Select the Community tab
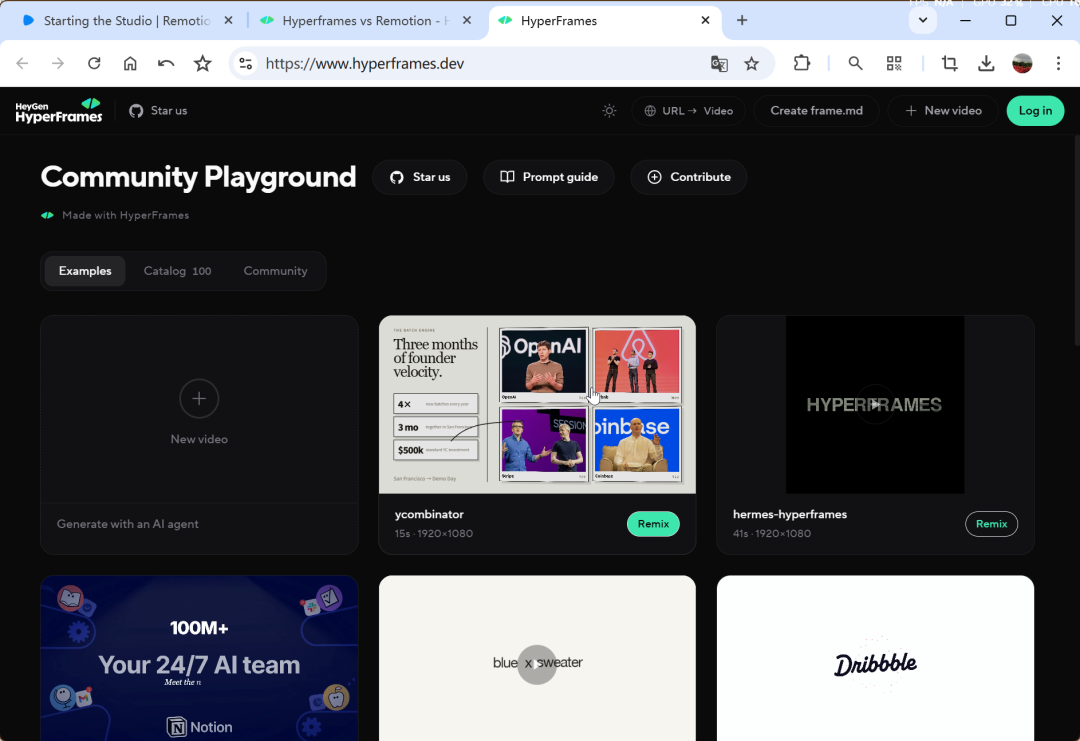 point(276,271)
